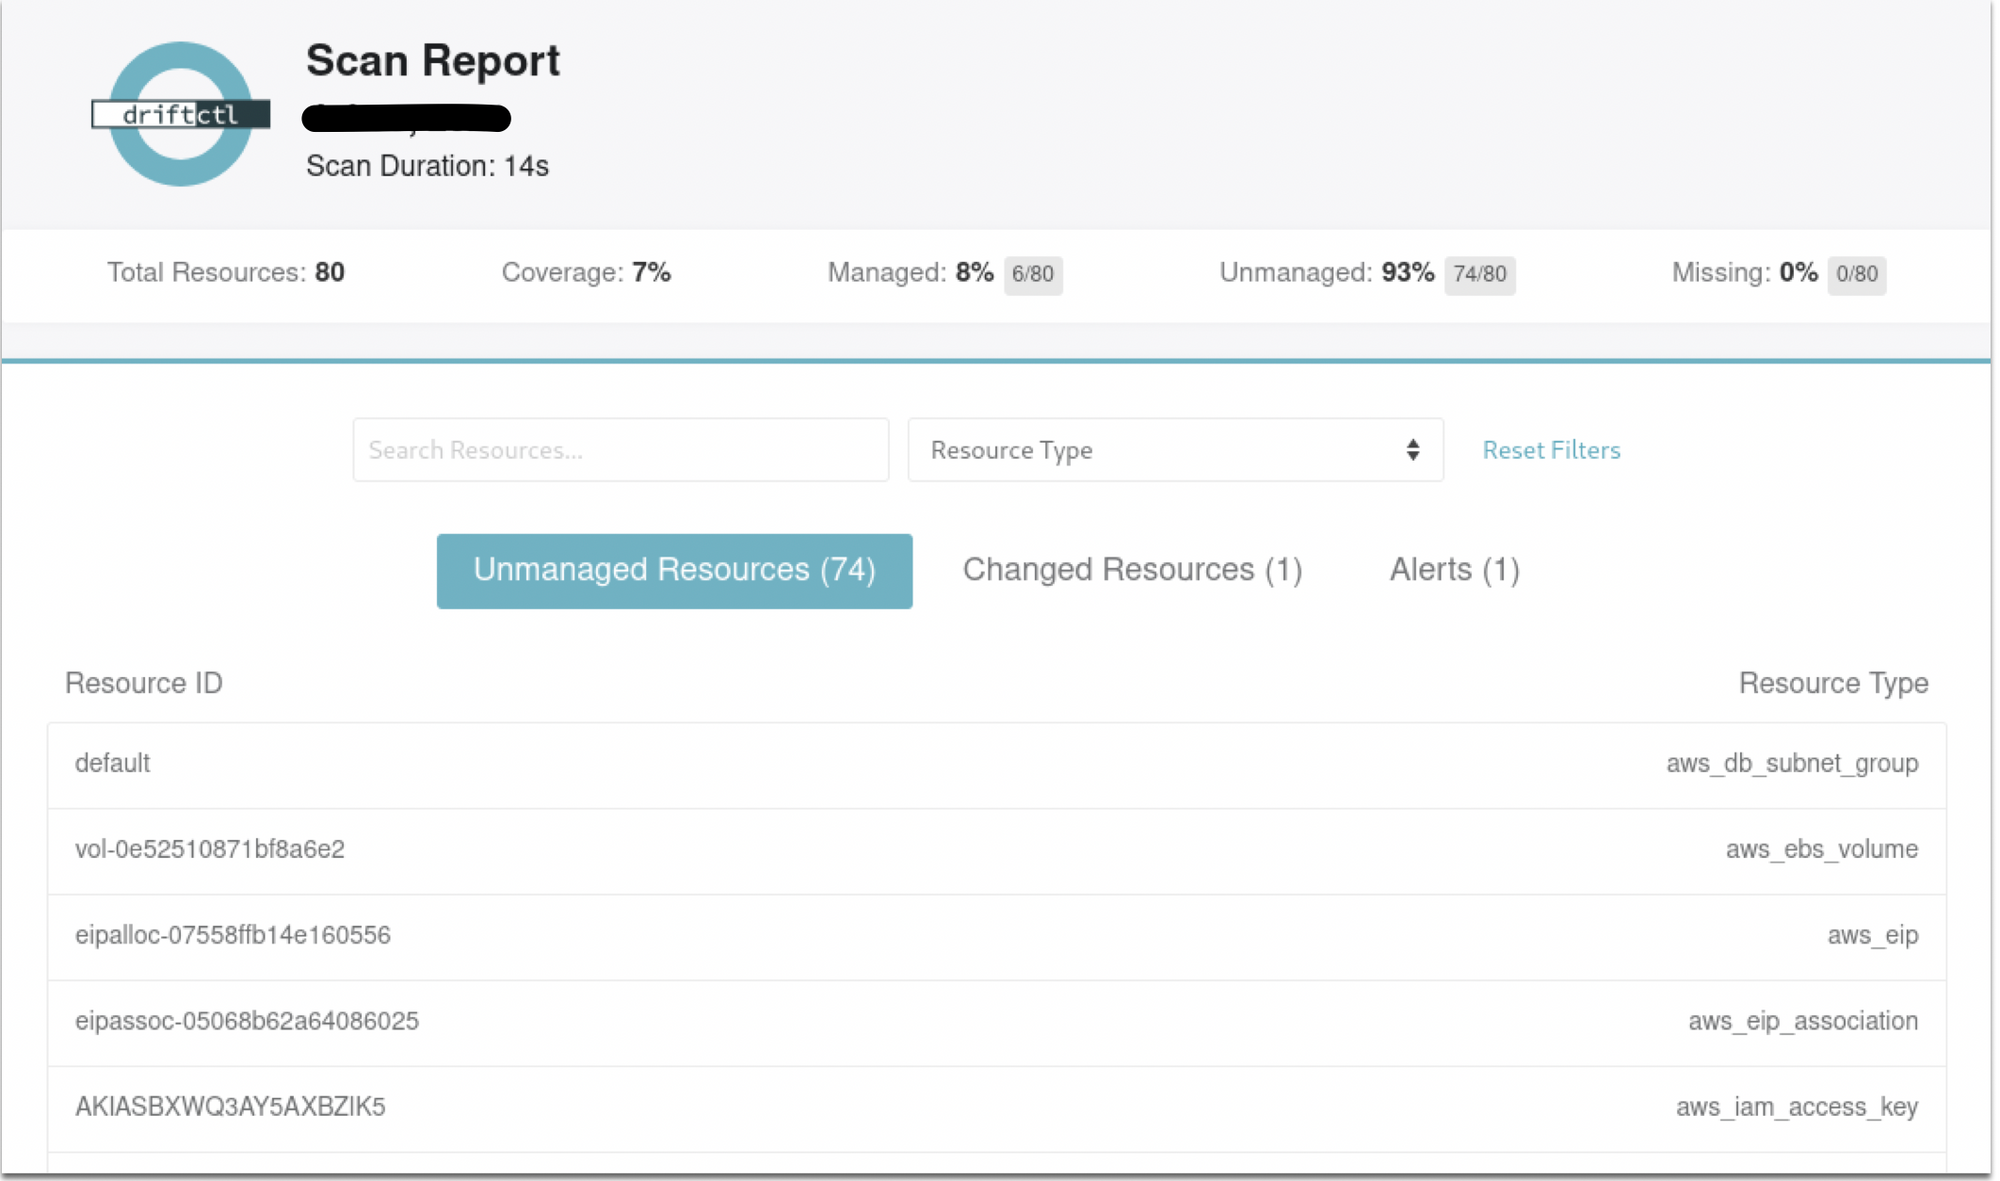Click the Total Resources 80 statistic
2000x1181 pixels.
pyautogui.click(x=226, y=273)
